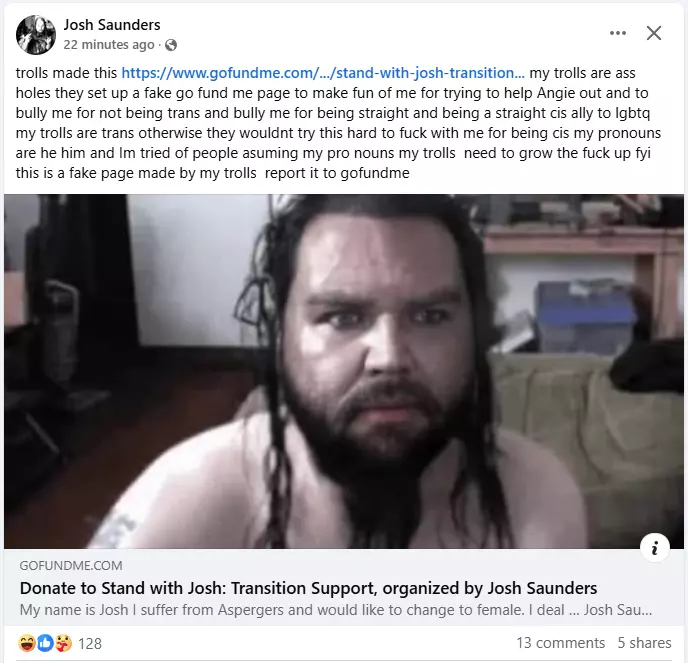Click the 'report it to gofundme' line of post
Image resolution: width=688 pixels, height=663 pixels.
click(x=337, y=173)
